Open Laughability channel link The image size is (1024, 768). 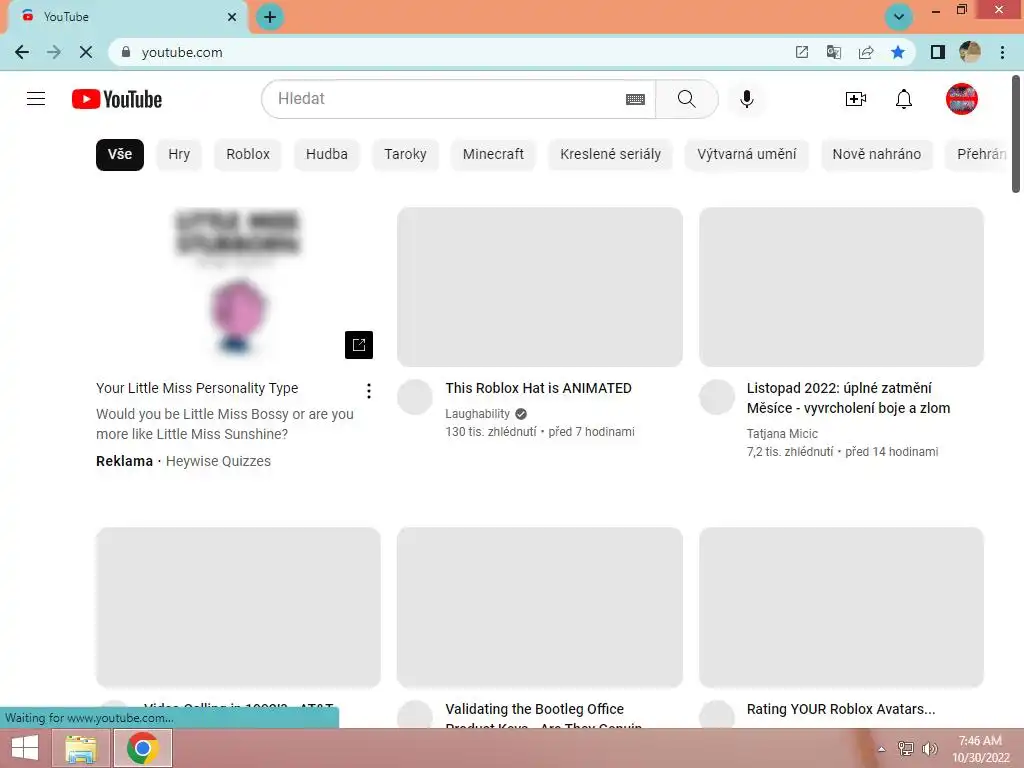477,414
